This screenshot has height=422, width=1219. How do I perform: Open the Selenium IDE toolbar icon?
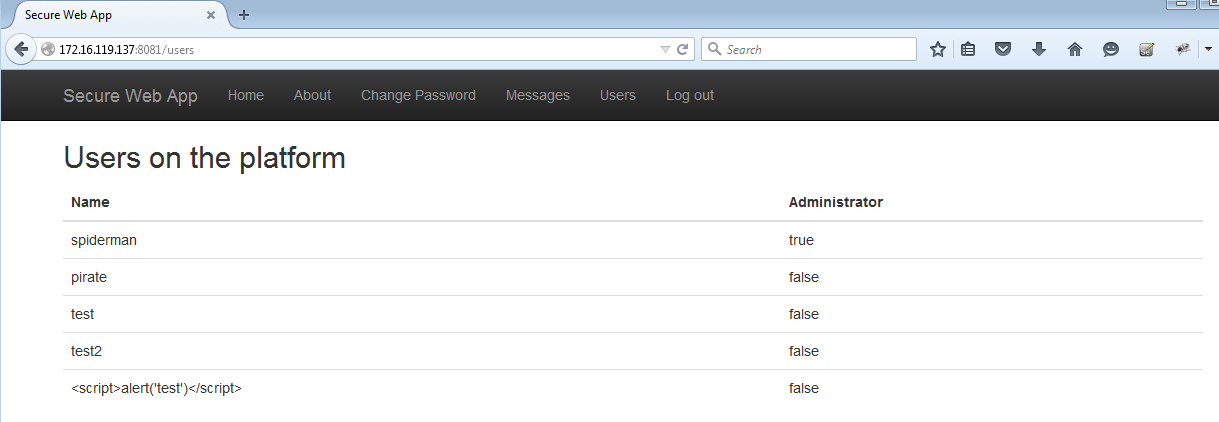[x=1147, y=49]
